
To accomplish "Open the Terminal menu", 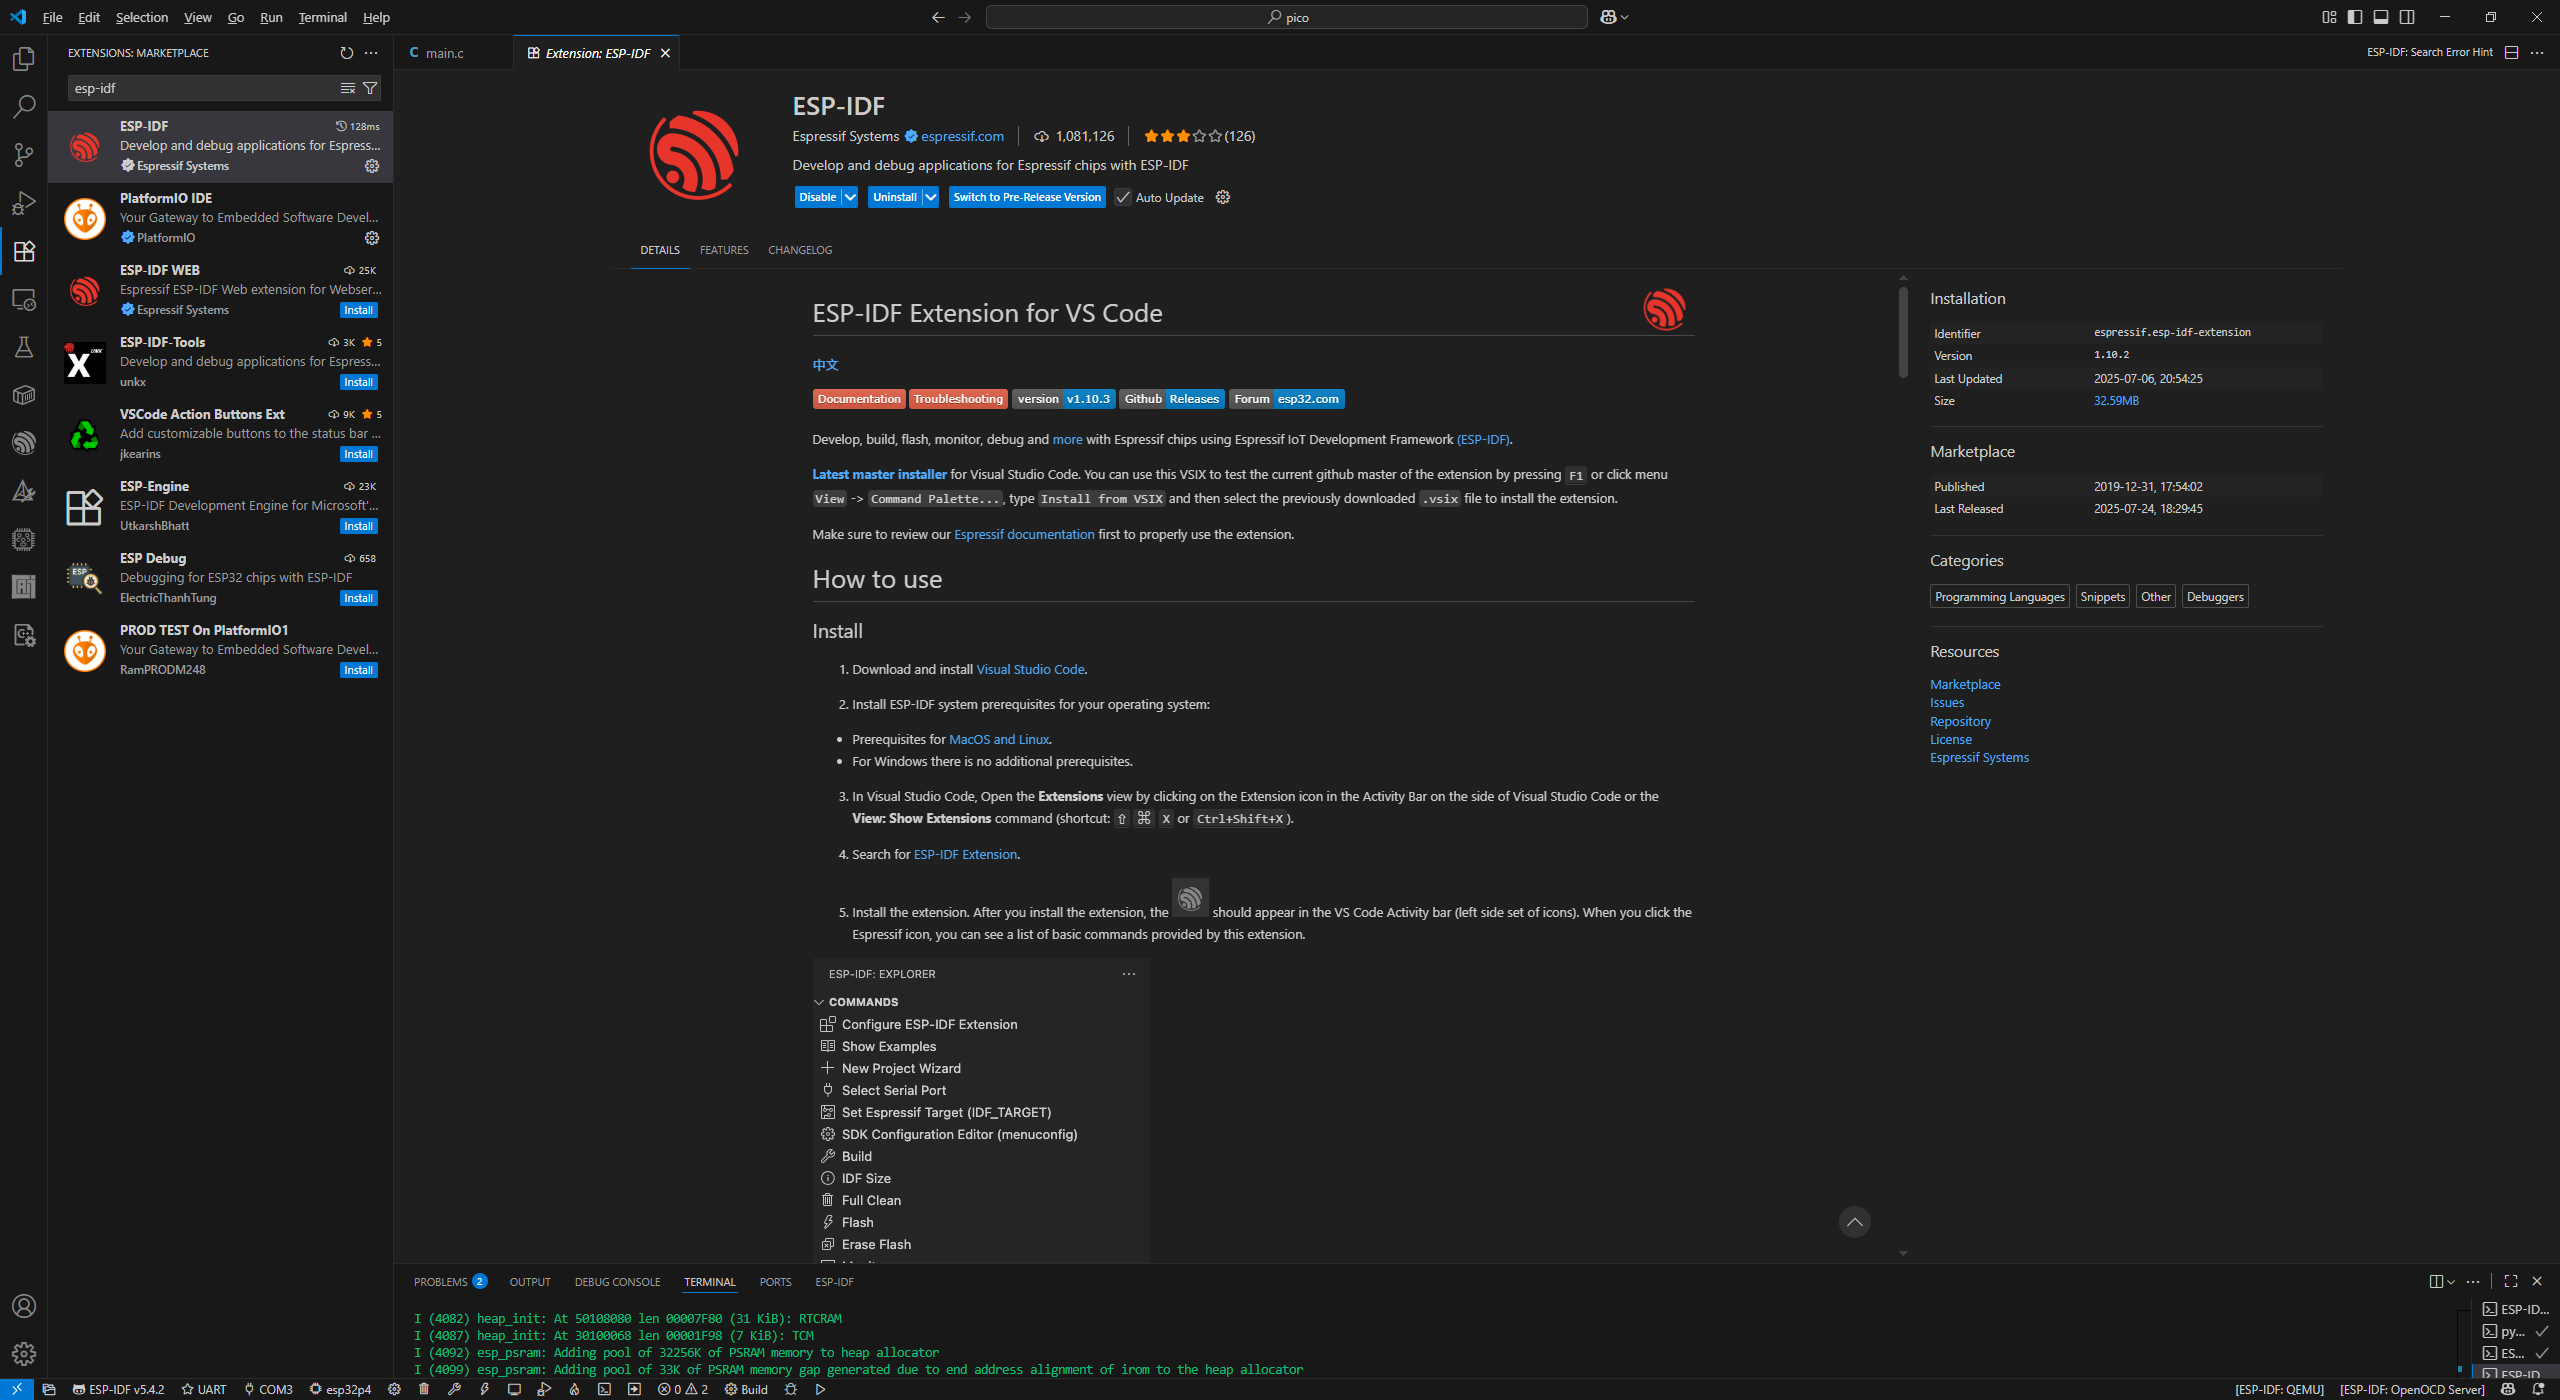I will tap(322, 17).
